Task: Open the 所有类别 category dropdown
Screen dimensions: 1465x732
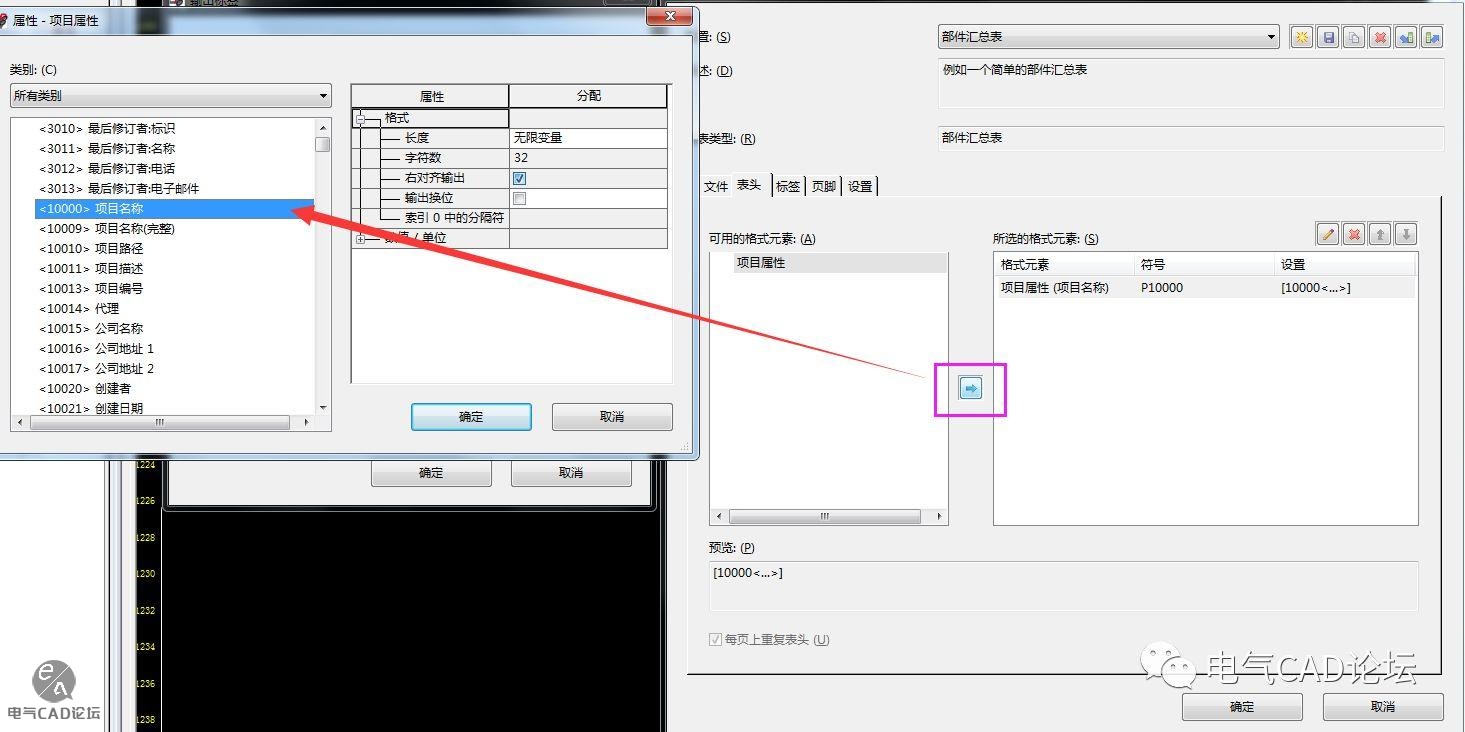Action: (x=170, y=96)
